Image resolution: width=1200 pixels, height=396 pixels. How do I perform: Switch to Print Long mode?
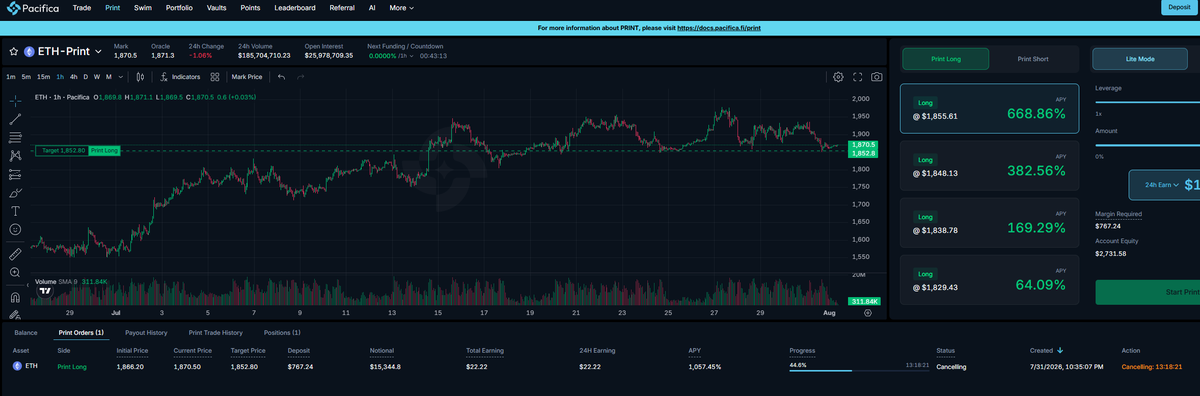pyautogui.click(x=945, y=59)
